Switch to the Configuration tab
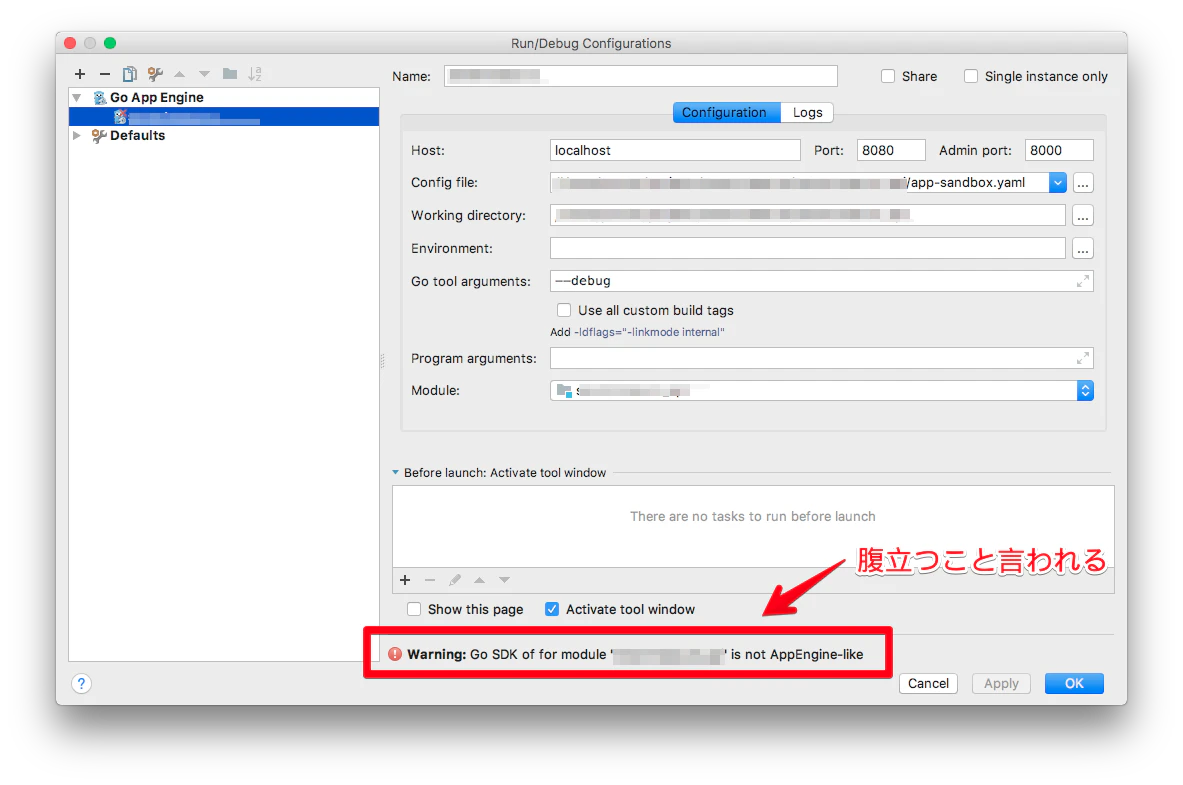The image size is (1183, 785). pos(727,112)
